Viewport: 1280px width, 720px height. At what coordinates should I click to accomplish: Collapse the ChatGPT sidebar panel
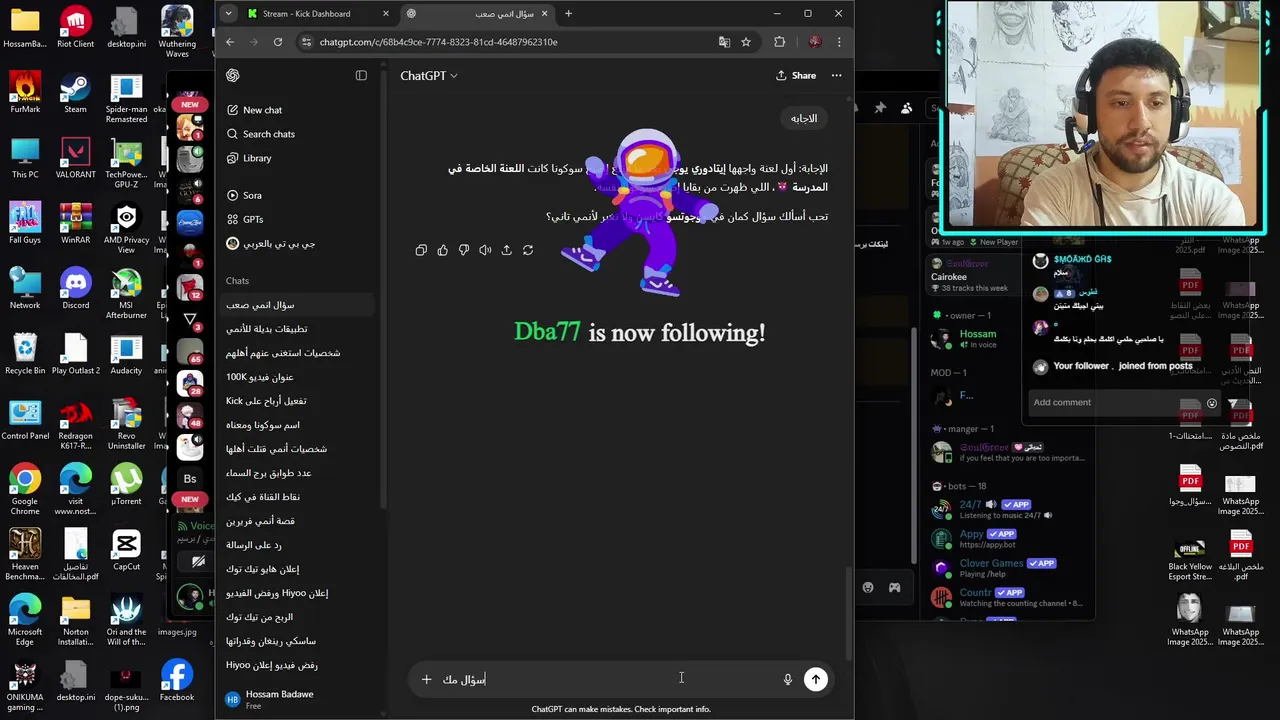click(361, 75)
